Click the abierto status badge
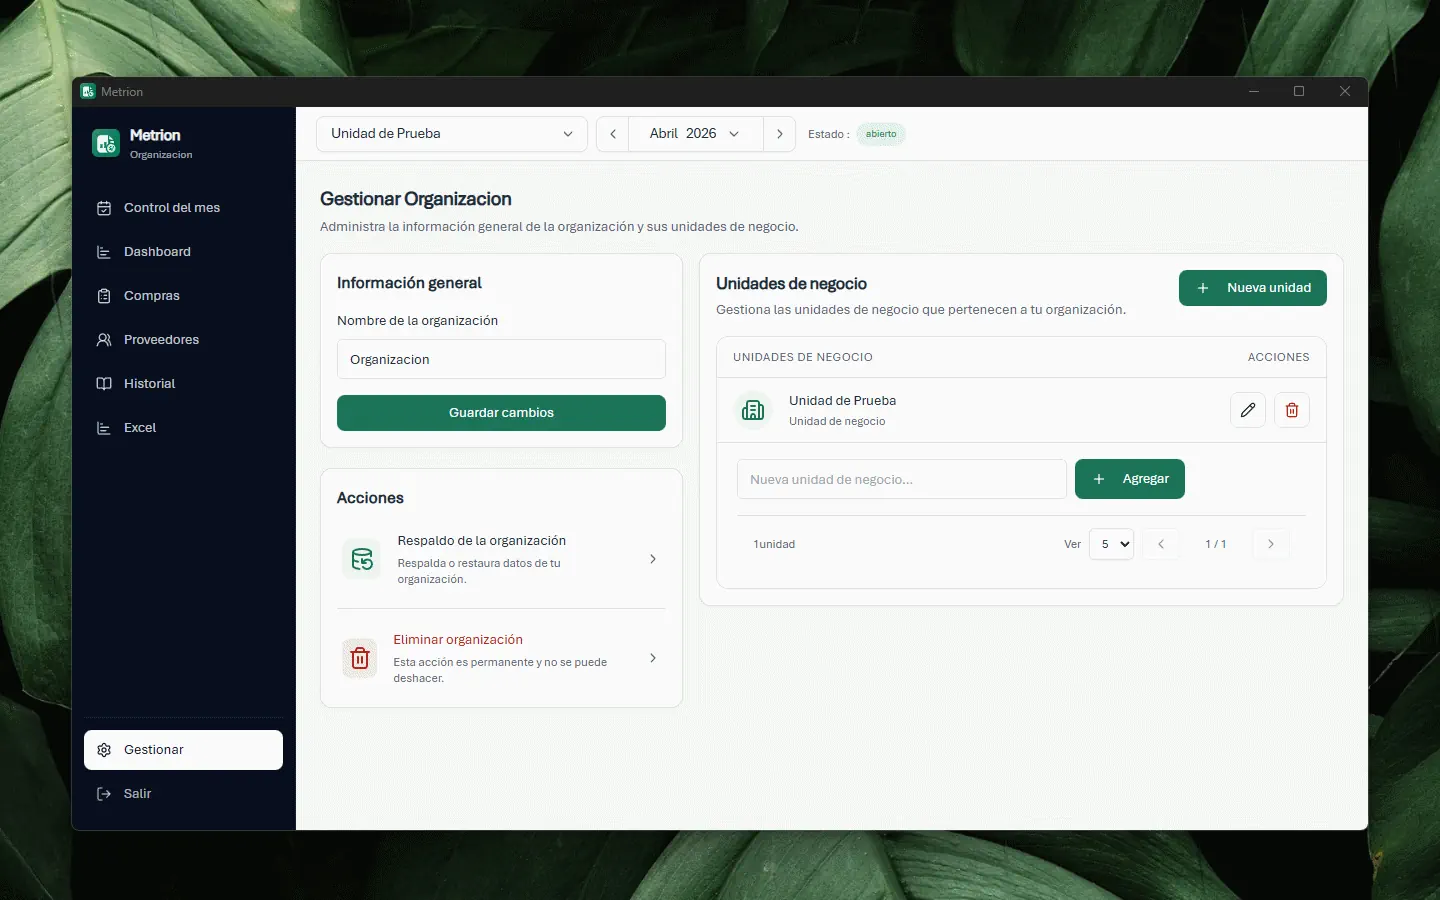This screenshot has width=1440, height=900. tap(881, 134)
